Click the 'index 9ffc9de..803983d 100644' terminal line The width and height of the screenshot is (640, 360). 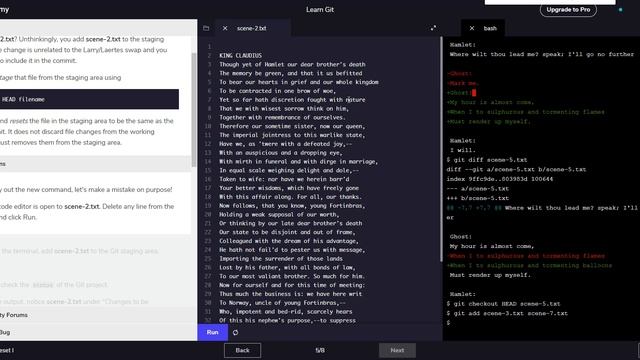pyautogui.click(x=500, y=179)
